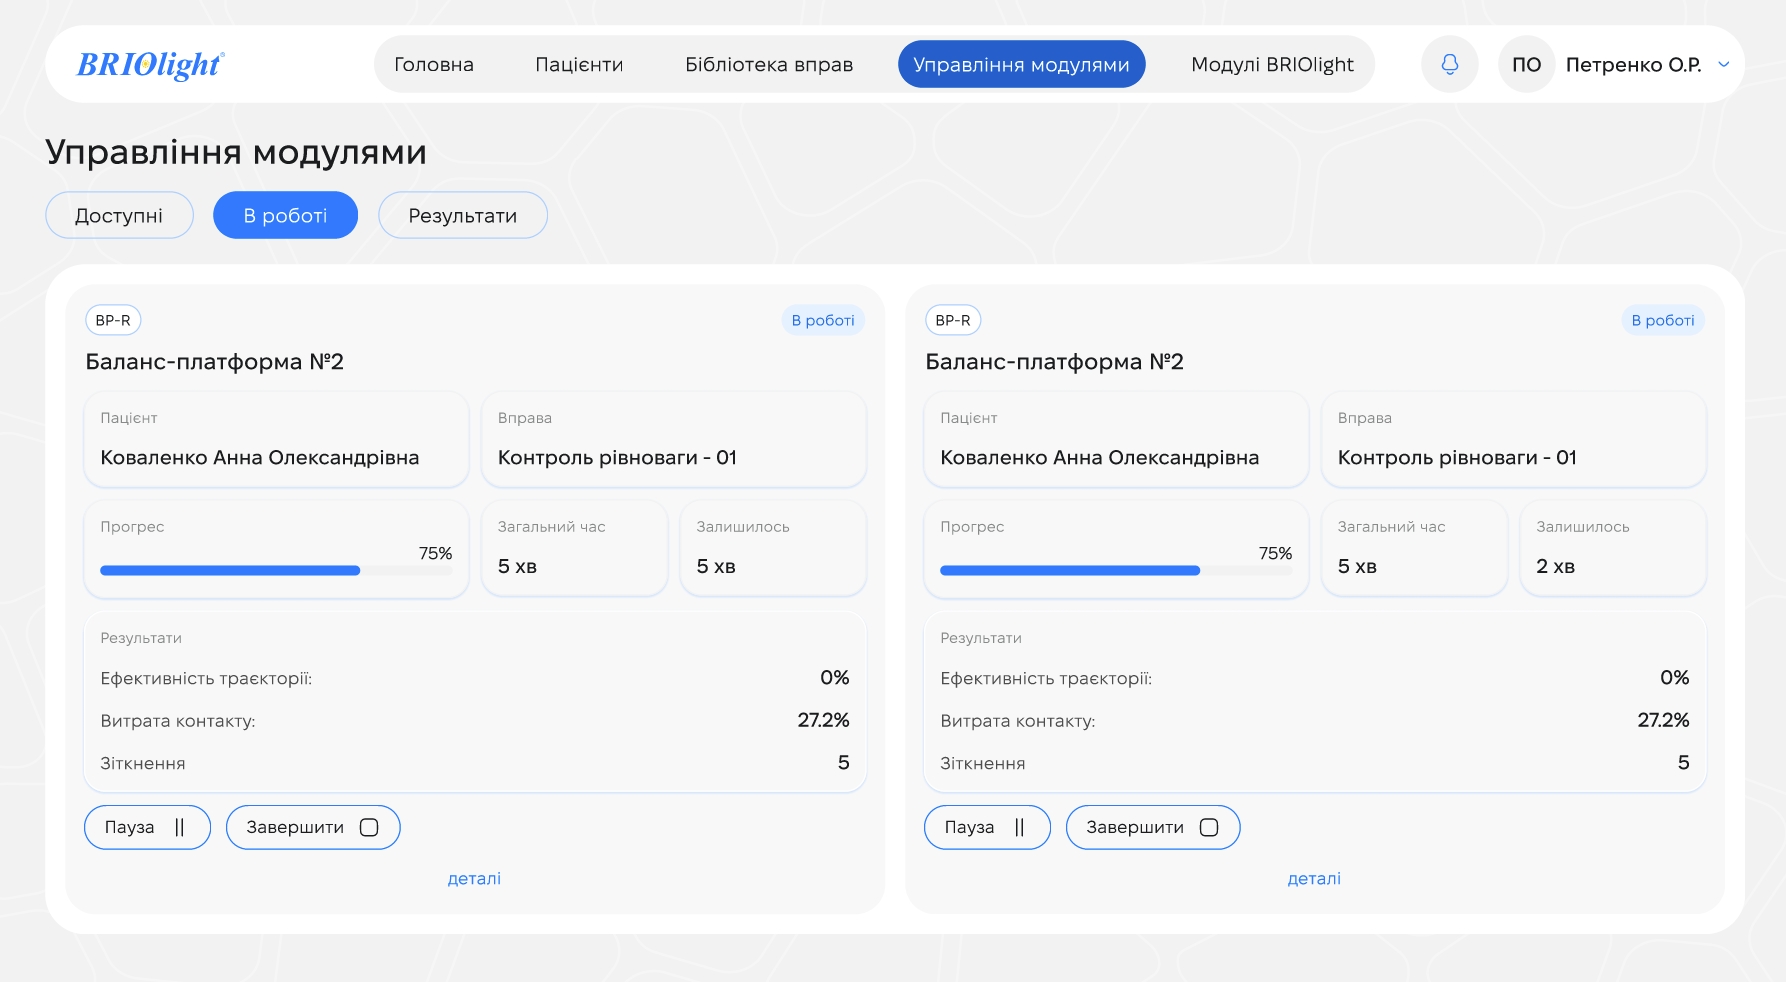Viewport: 1786px width, 982px height.
Task: Click Контроль рівноваги - 01 in right card
Action: pos(1457,457)
